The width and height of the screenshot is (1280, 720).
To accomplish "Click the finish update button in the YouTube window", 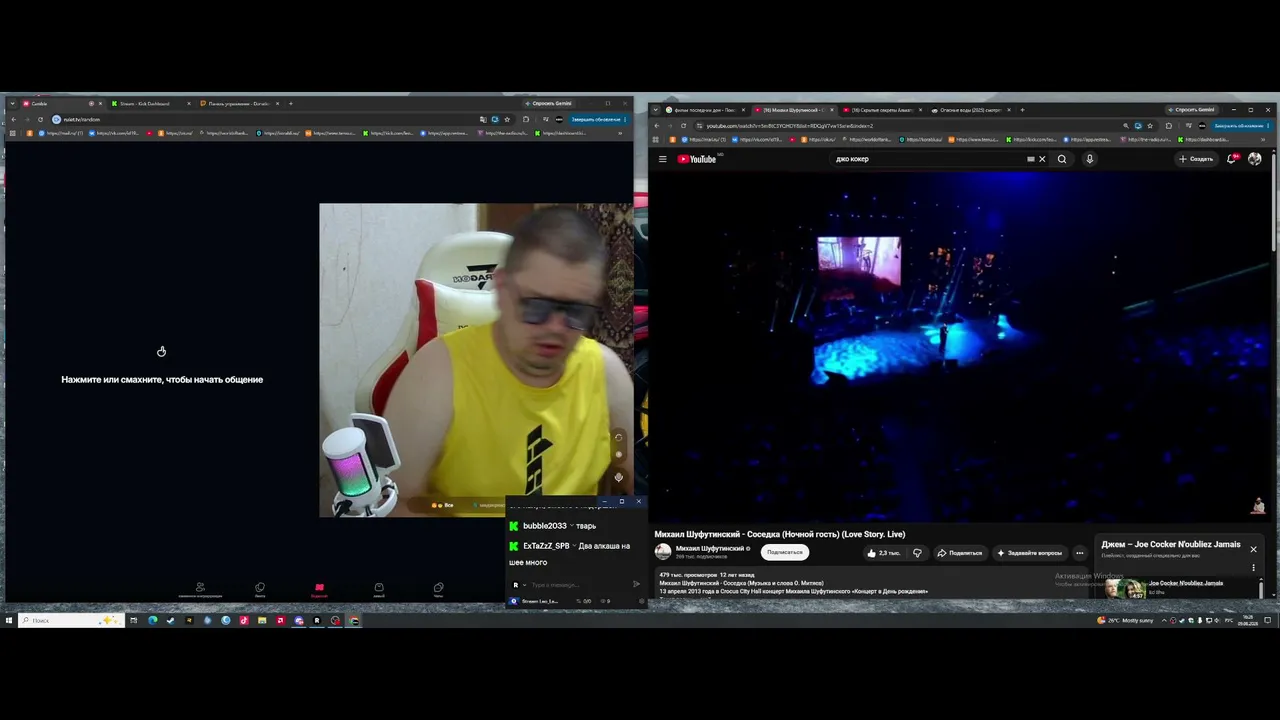I will pos(1240,126).
